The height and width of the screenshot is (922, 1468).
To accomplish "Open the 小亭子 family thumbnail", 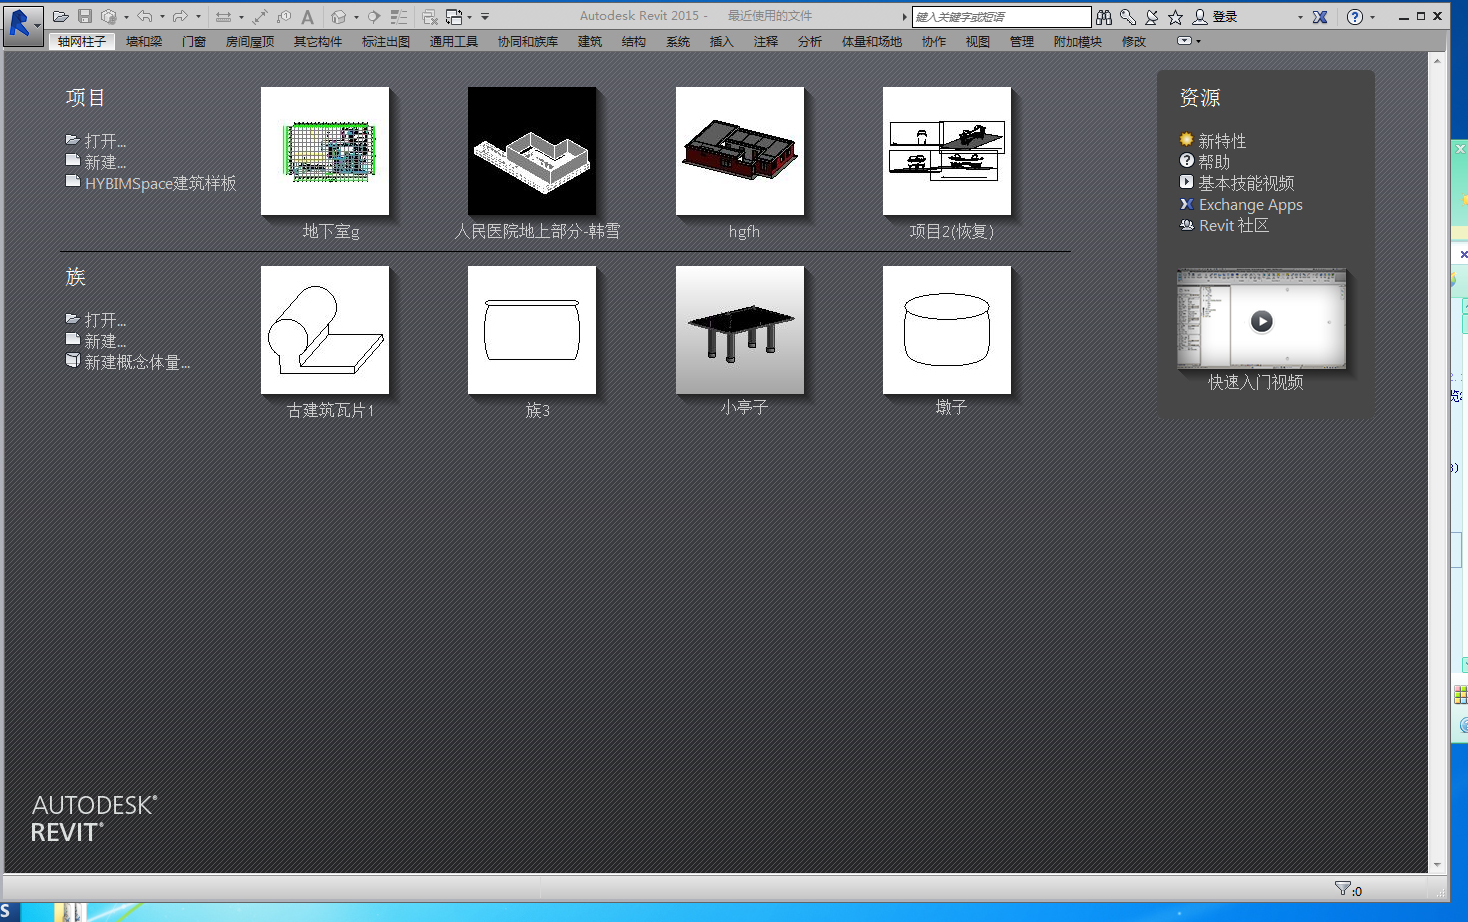I will coord(740,330).
